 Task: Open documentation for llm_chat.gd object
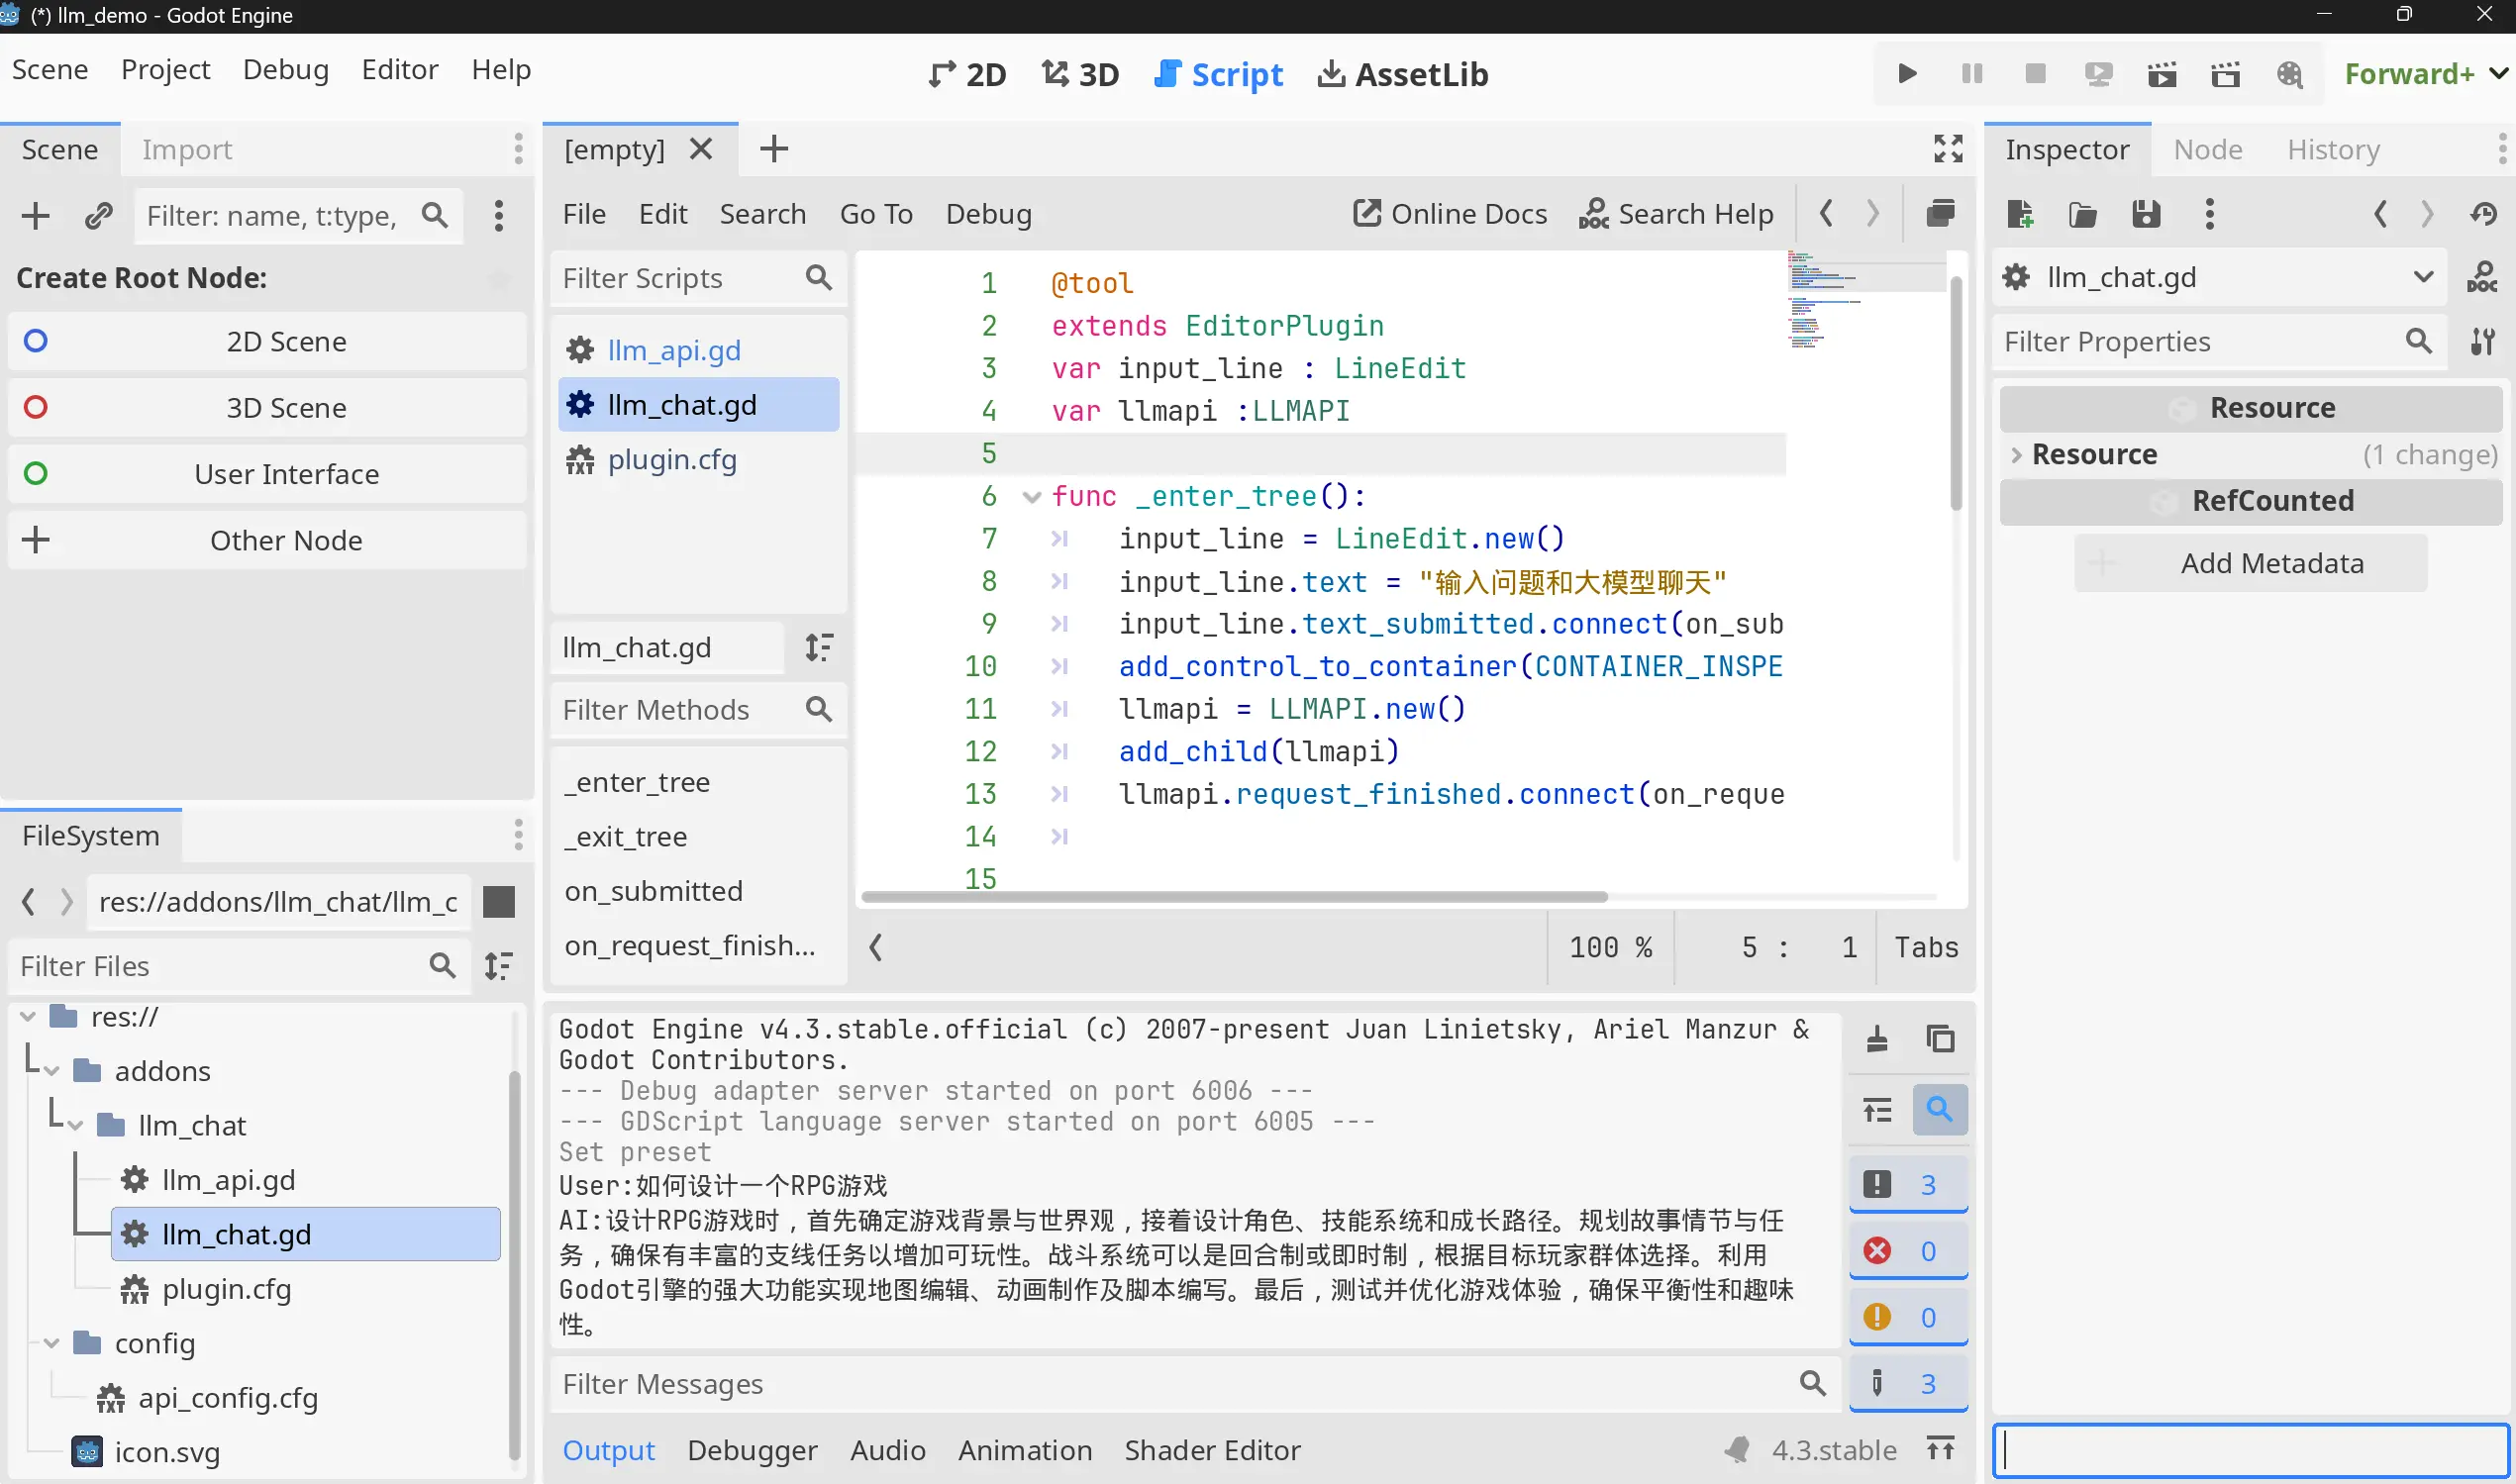tap(2482, 277)
